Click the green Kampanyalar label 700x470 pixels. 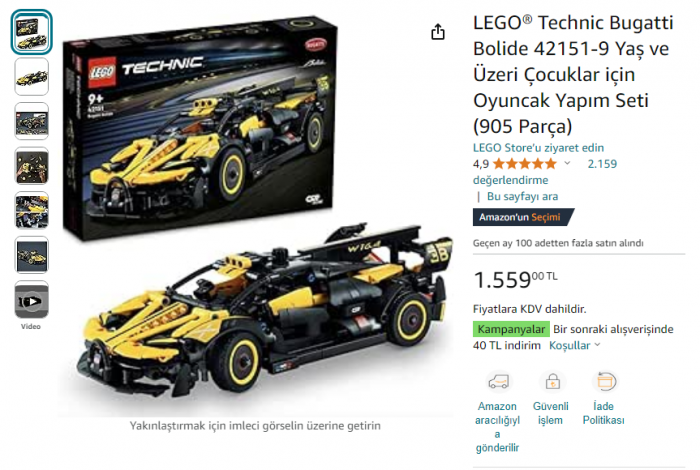coord(511,329)
